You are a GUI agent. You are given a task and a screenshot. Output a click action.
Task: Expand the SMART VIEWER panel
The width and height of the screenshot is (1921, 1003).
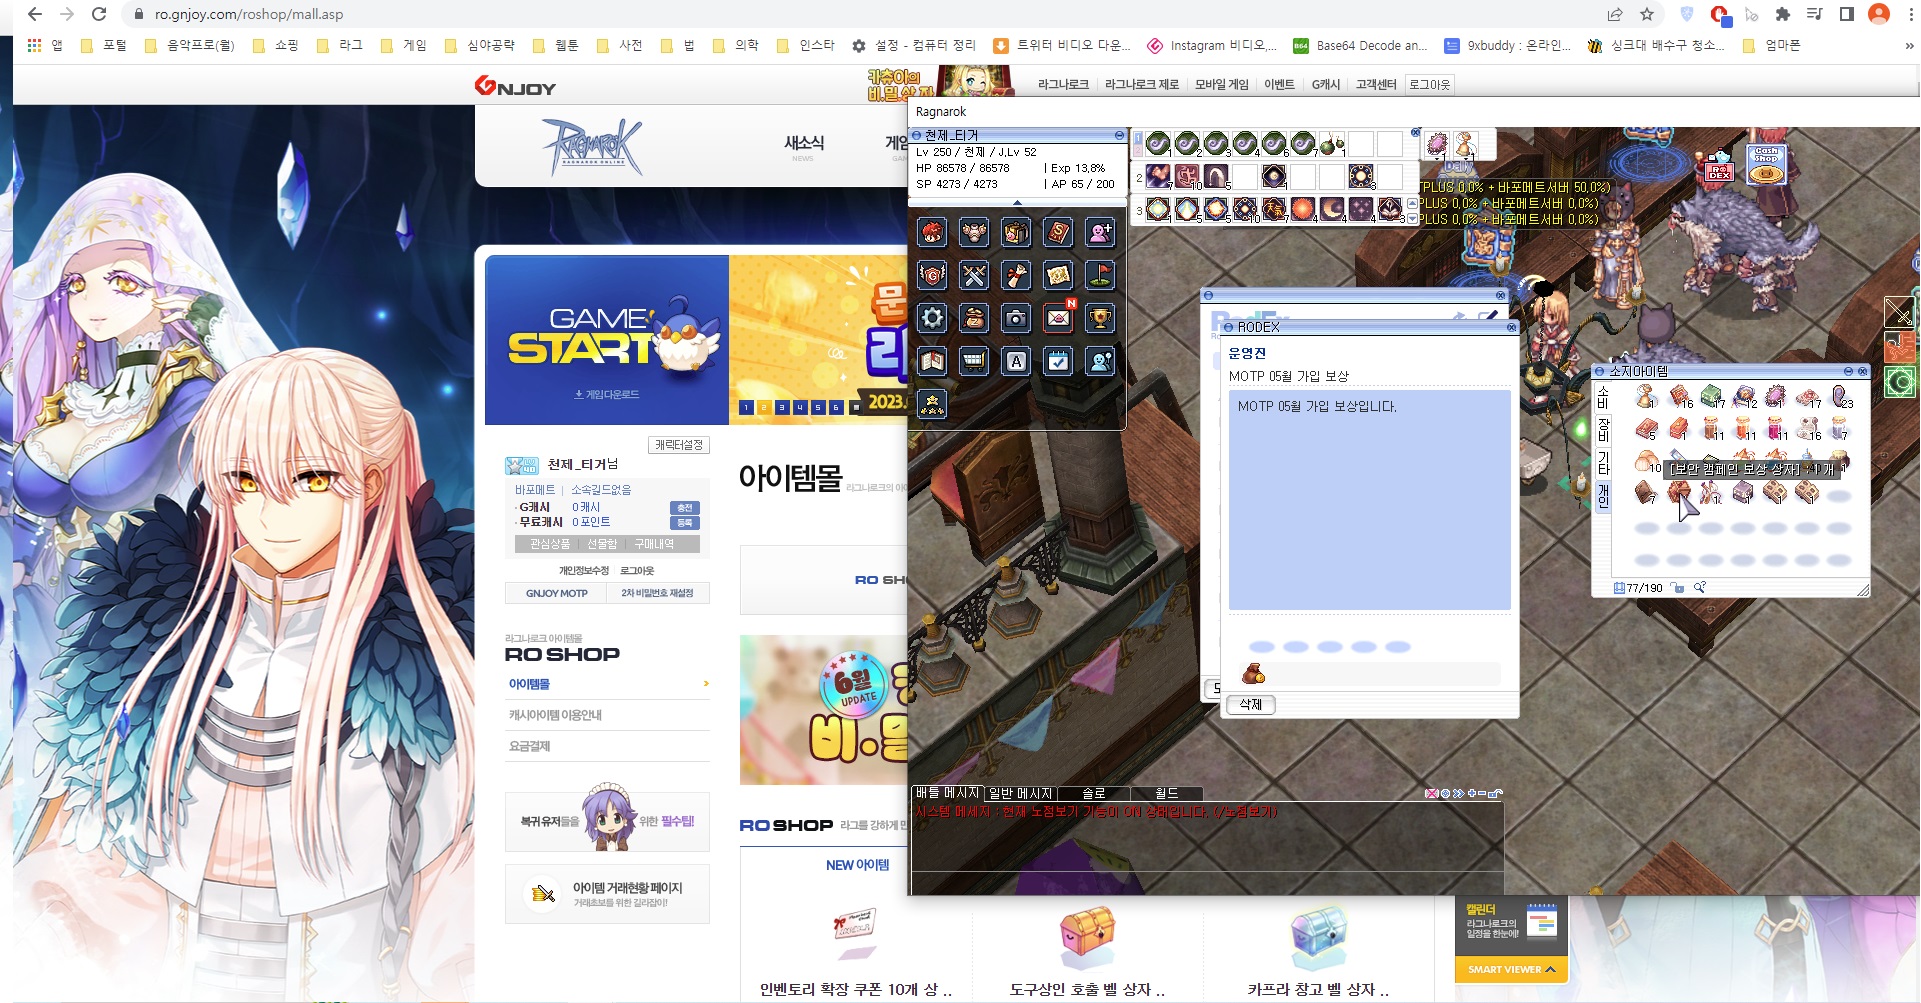click(x=1511, y=969)
